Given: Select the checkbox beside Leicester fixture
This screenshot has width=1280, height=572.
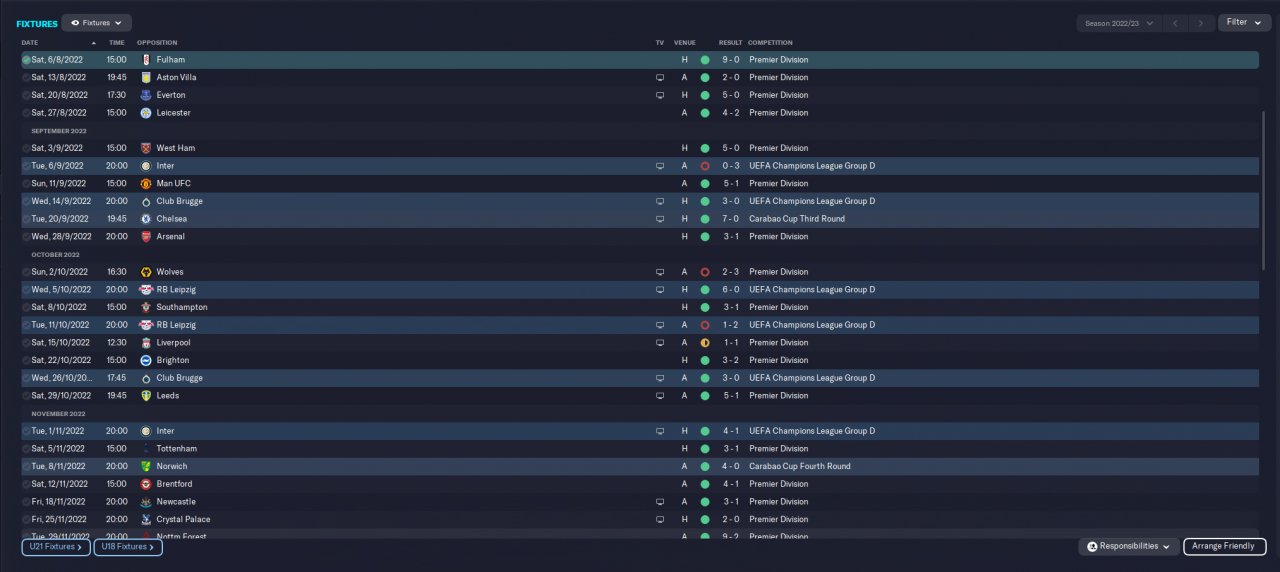Looking at the screenshot, I should pyautogui.click(x=26, y=113).
